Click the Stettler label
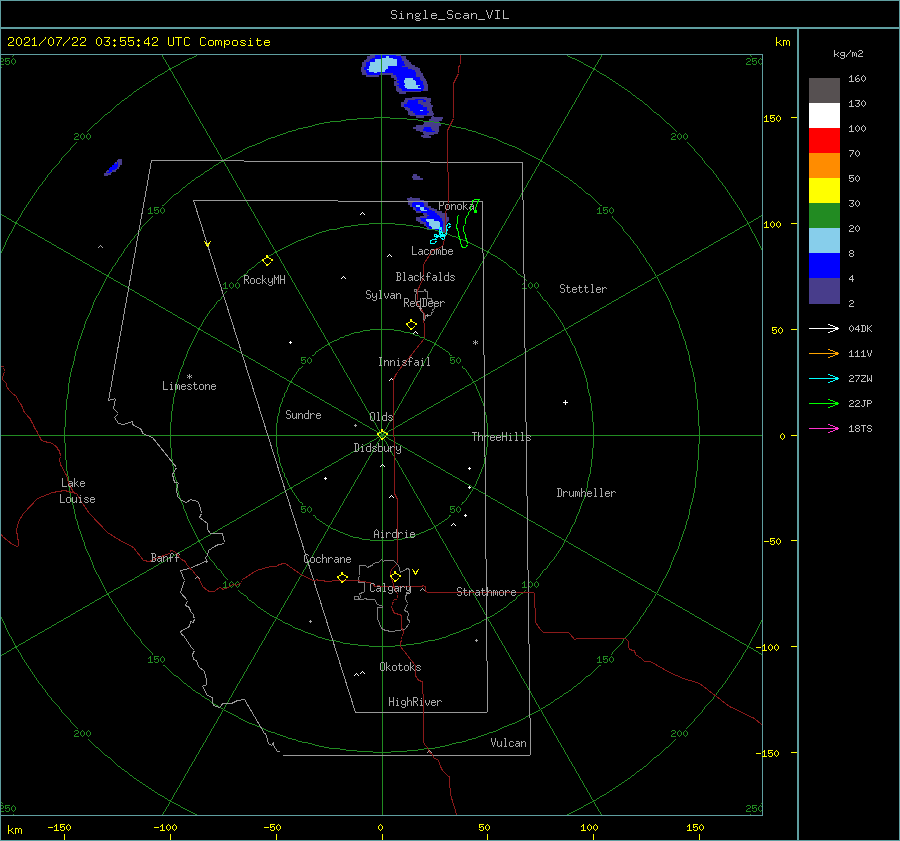900x841 pixels. pos(583,289)
